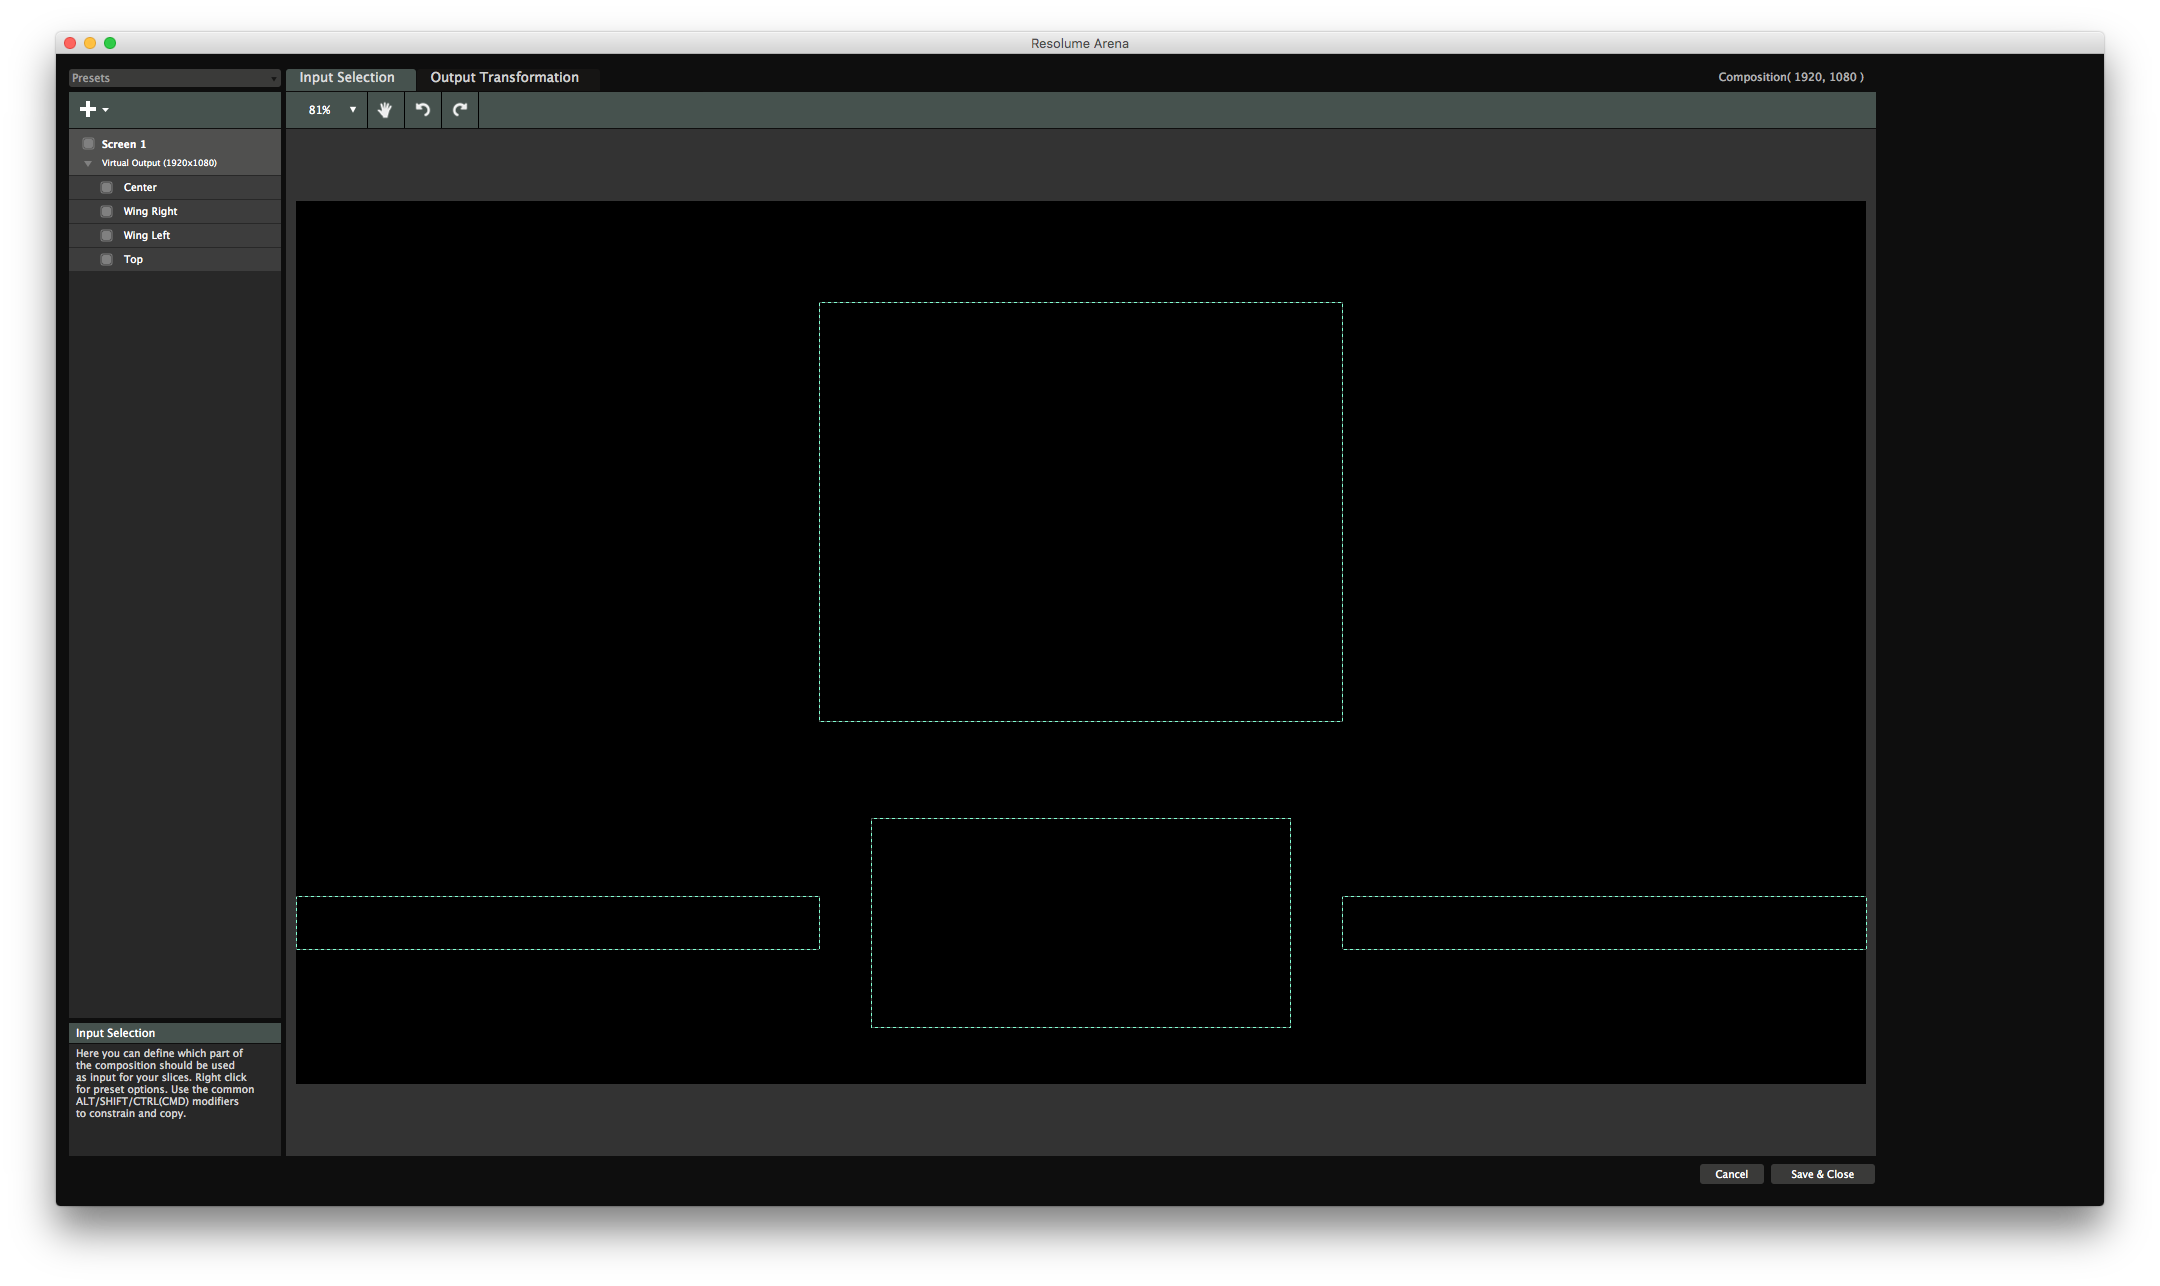Click the green macOS fullscreen button
Viewport: 2160px width, 1286px height.
pos(110,43)
